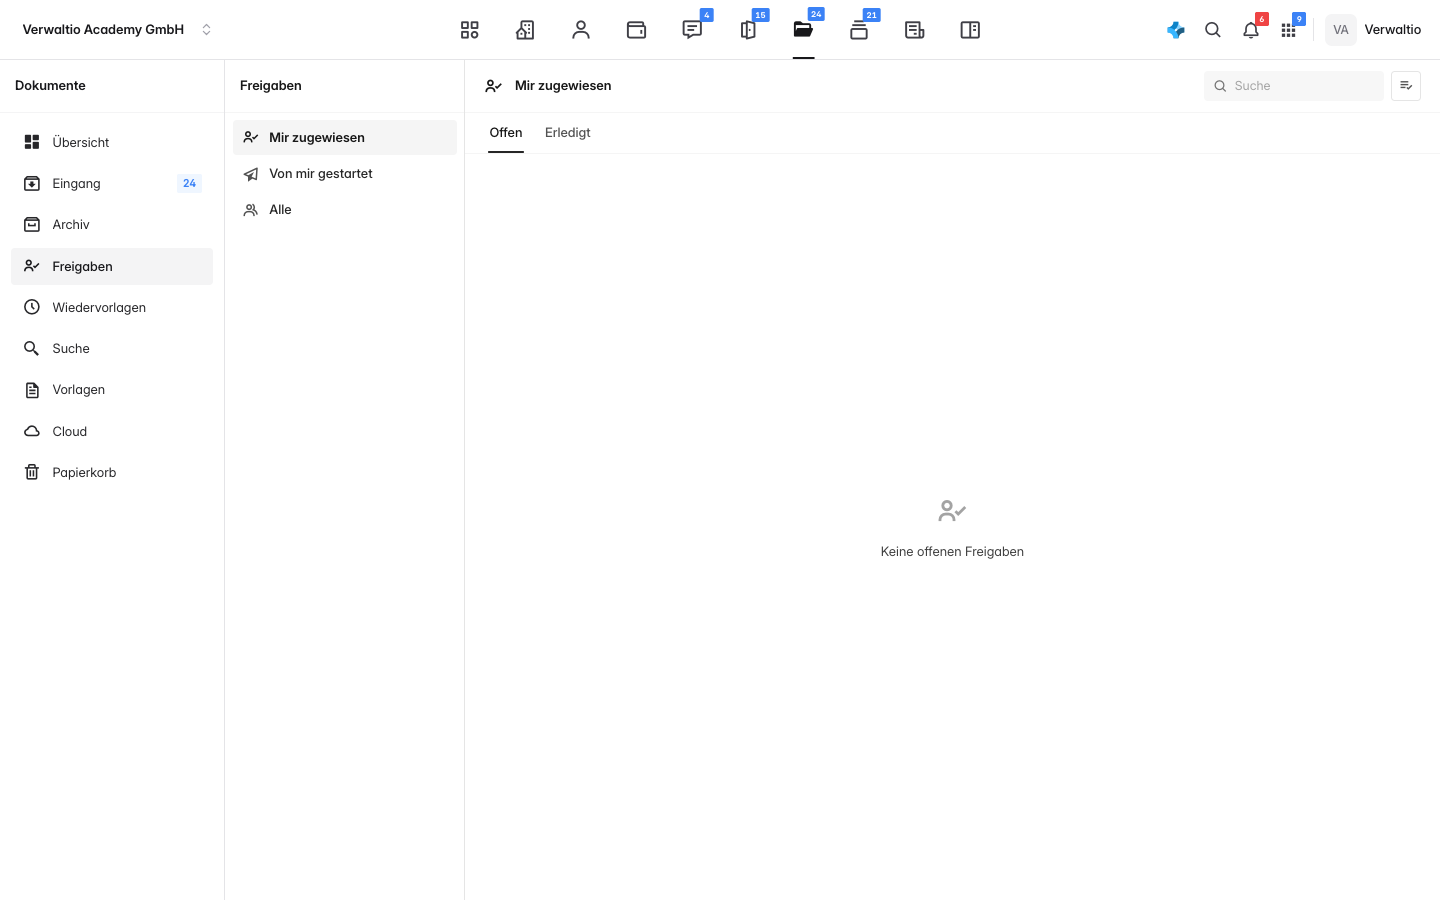Screen dimensions: 1440x900
Task: Select Von mir gestartet
Action: (x=345, y=174)
